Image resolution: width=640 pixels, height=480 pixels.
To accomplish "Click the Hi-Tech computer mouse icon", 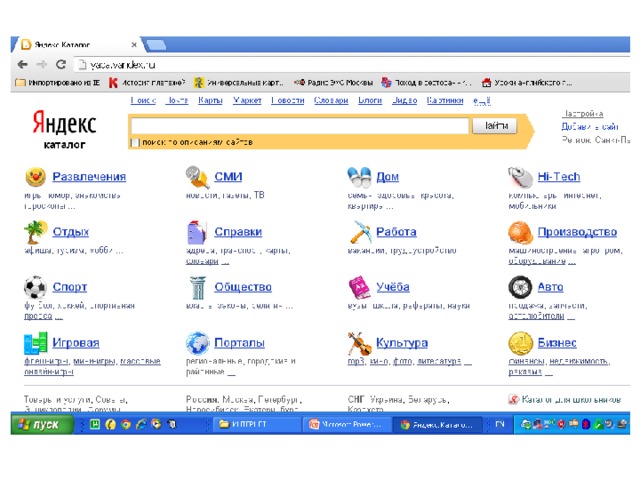I will pos(520,177).
